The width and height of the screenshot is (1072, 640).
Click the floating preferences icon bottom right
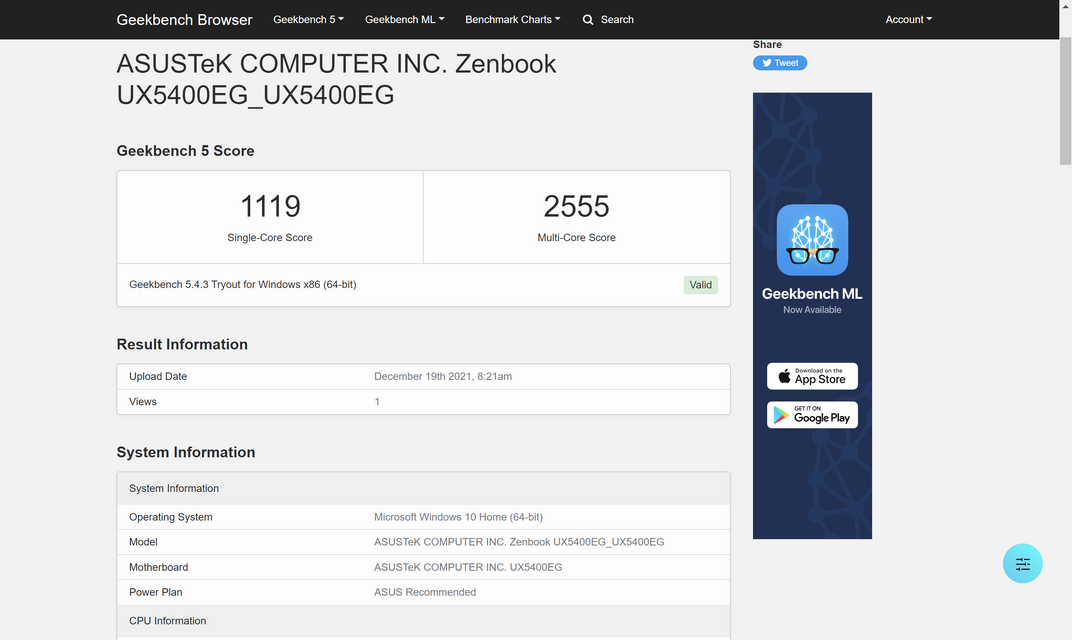pos(1022,563)
